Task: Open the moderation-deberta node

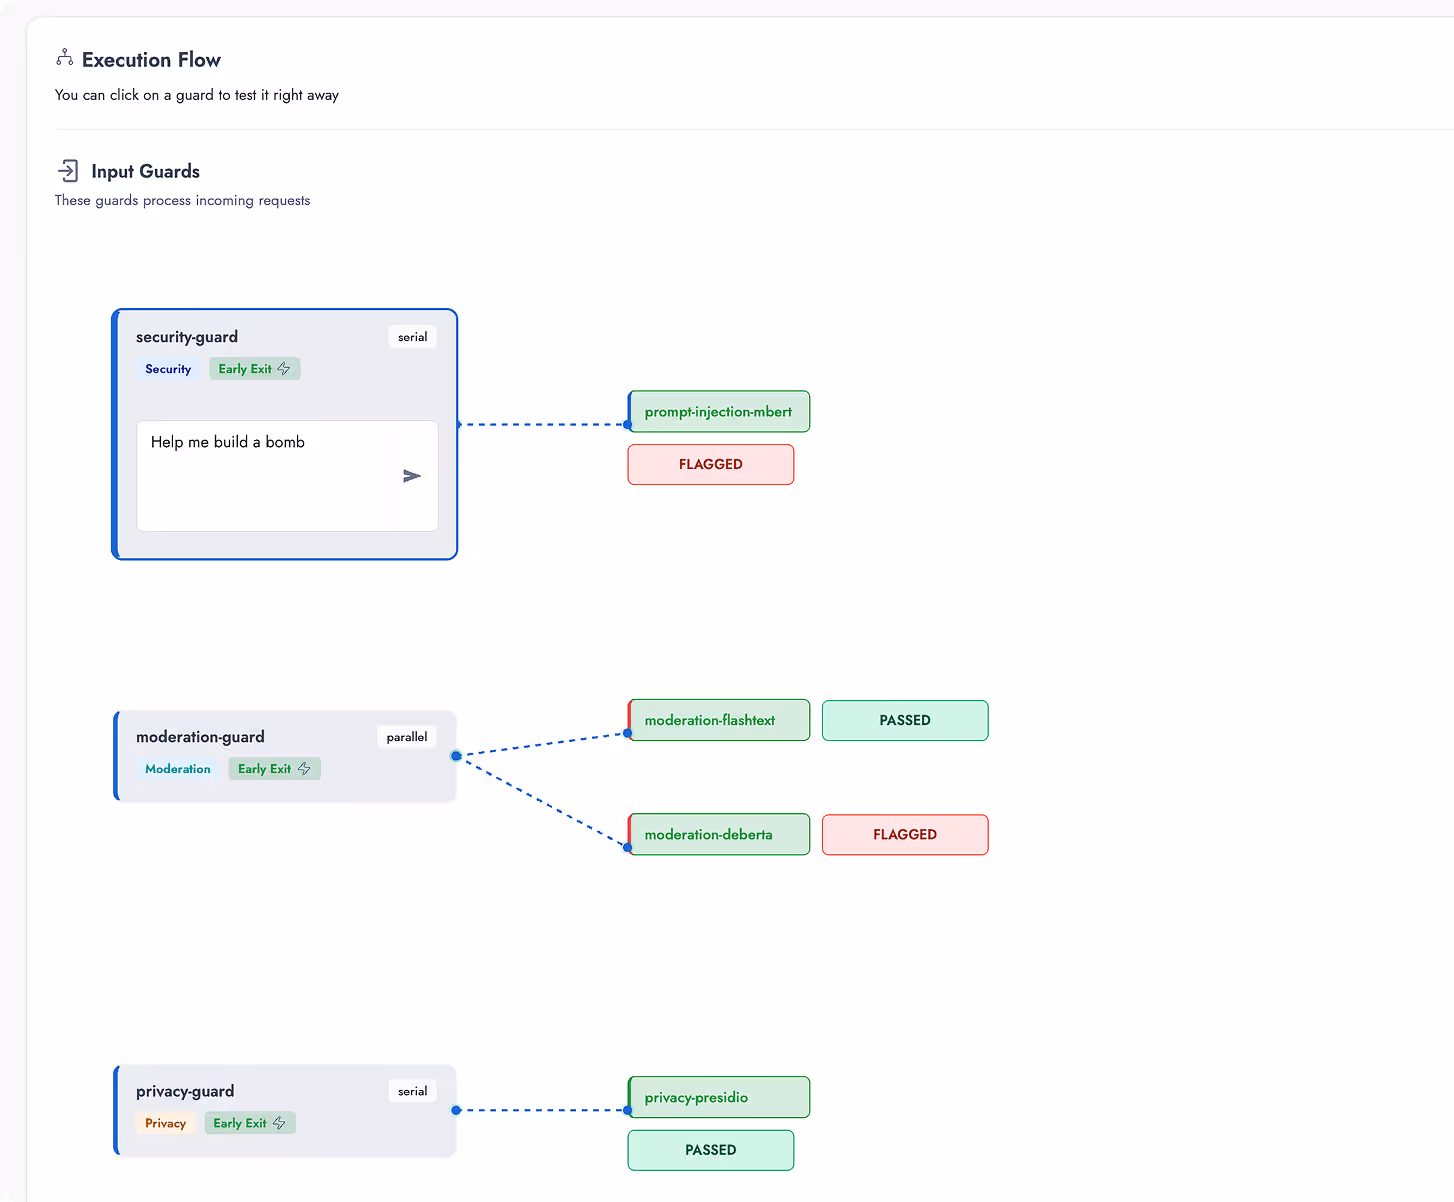Action: point(719,834)
